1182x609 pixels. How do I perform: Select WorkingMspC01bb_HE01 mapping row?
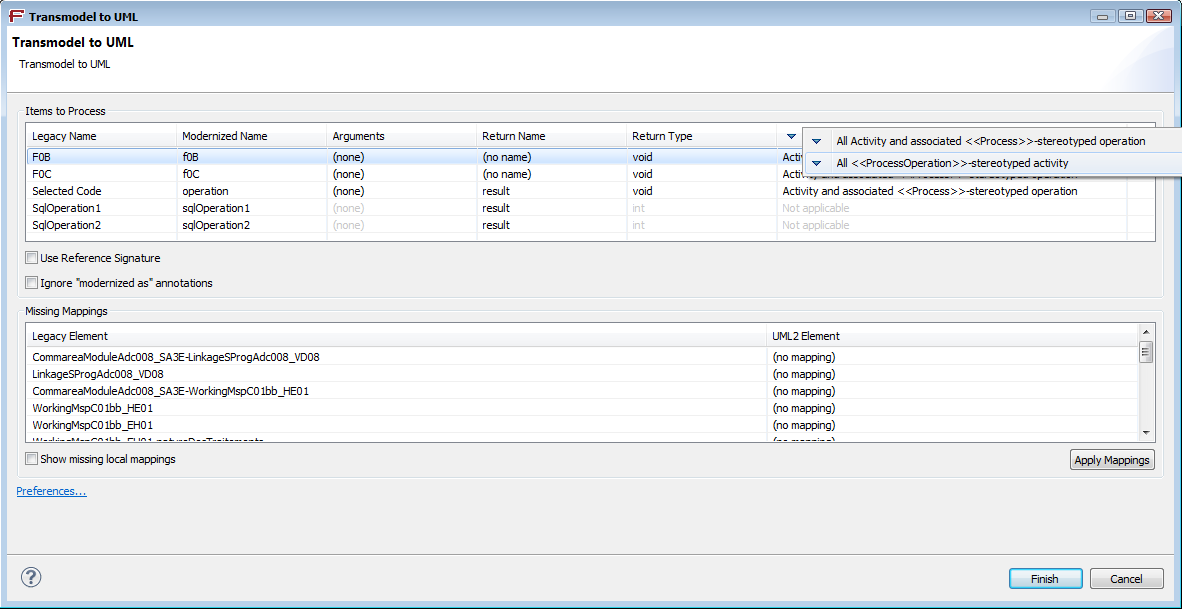click(x=582, y=408)
